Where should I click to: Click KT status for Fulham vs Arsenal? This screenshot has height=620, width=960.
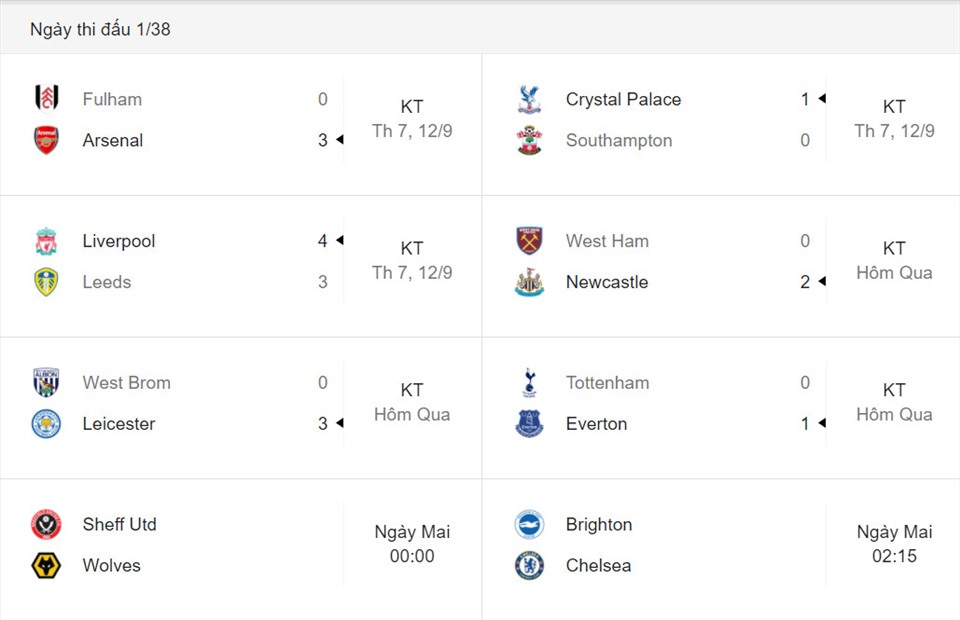pos(412,106)
